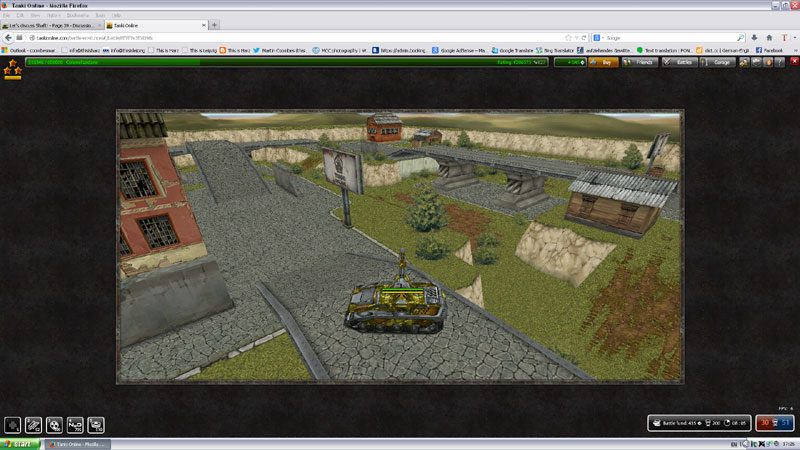Image resolution: width=800 pixels, height=450 pixels.
Task: Click the Buy crystals button
Action: point(603,62)
